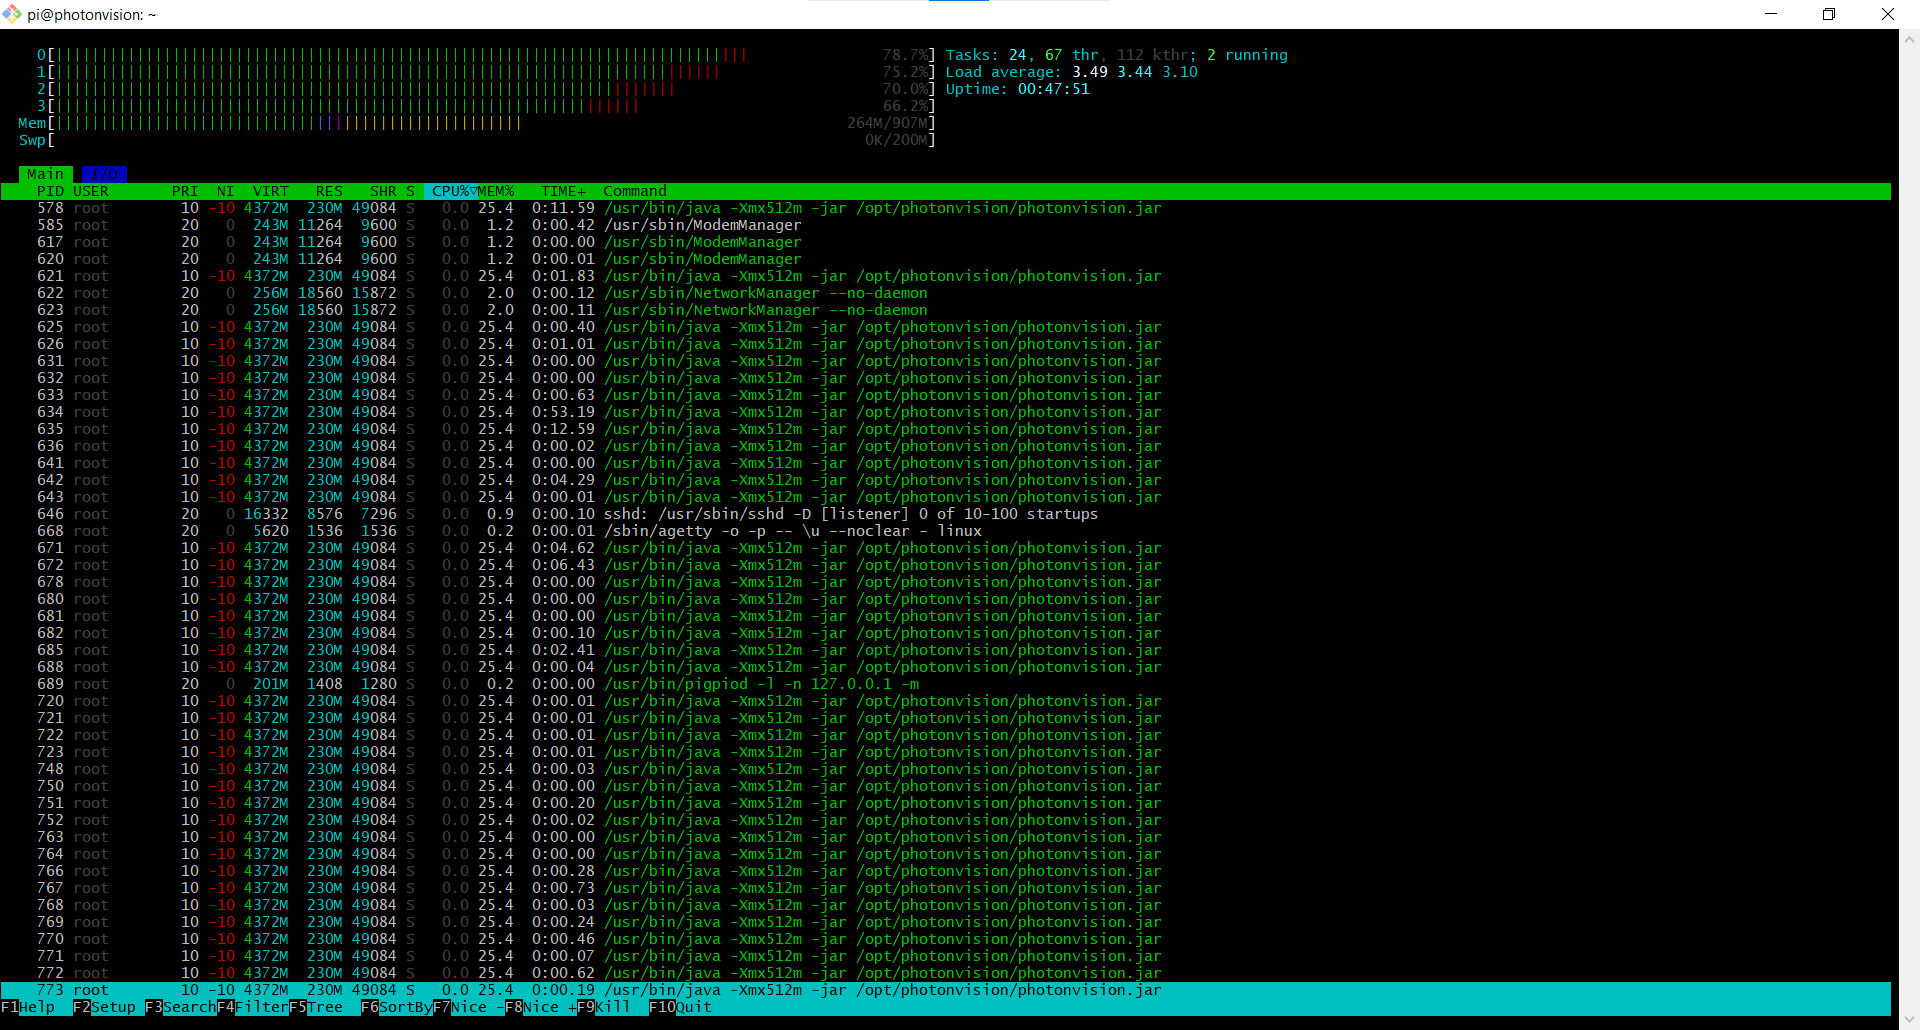Screen dimensions: 1920x1030
Task: Sort by the PID column header
Action: [x=50, y=191]
